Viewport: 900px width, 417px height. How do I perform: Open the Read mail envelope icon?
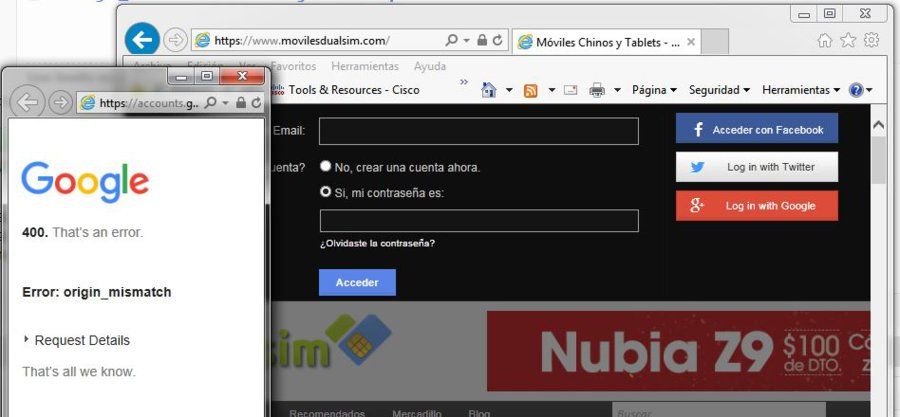(x=570, y=90)
